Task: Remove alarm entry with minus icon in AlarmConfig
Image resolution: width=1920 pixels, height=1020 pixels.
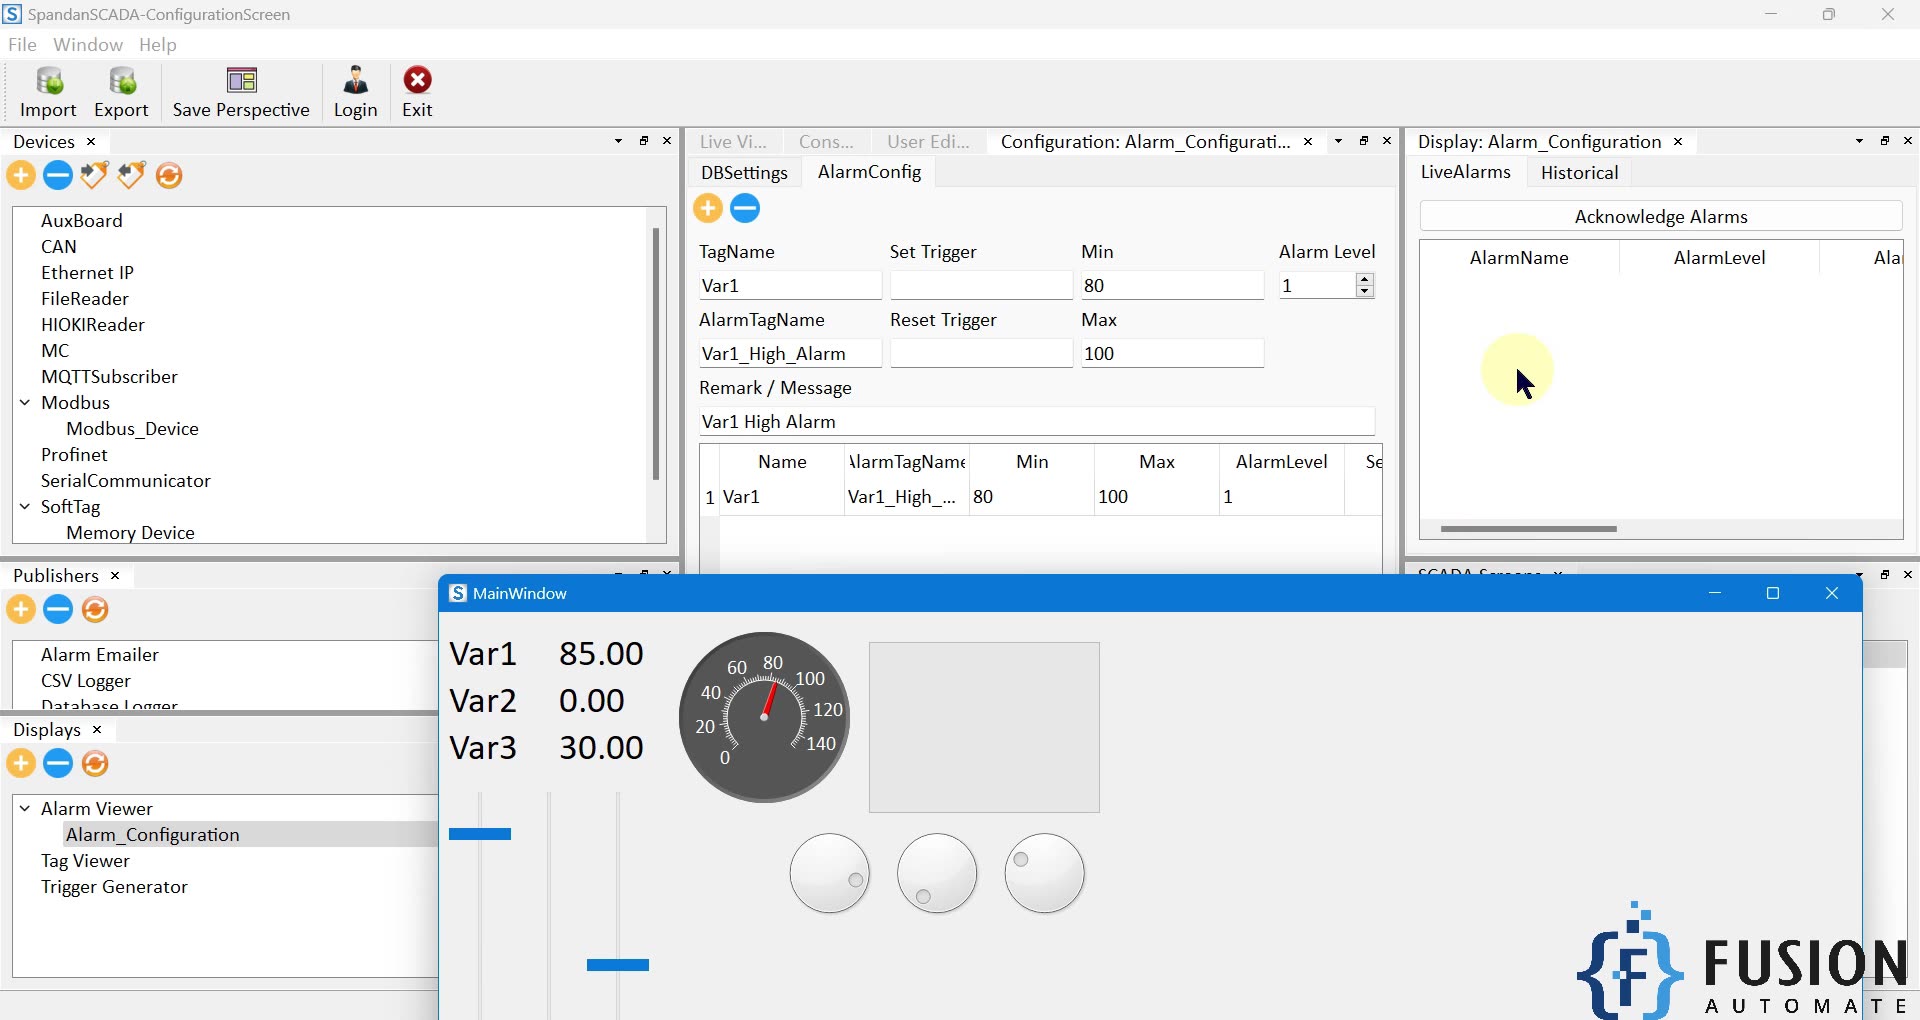Action: (745, 208)
